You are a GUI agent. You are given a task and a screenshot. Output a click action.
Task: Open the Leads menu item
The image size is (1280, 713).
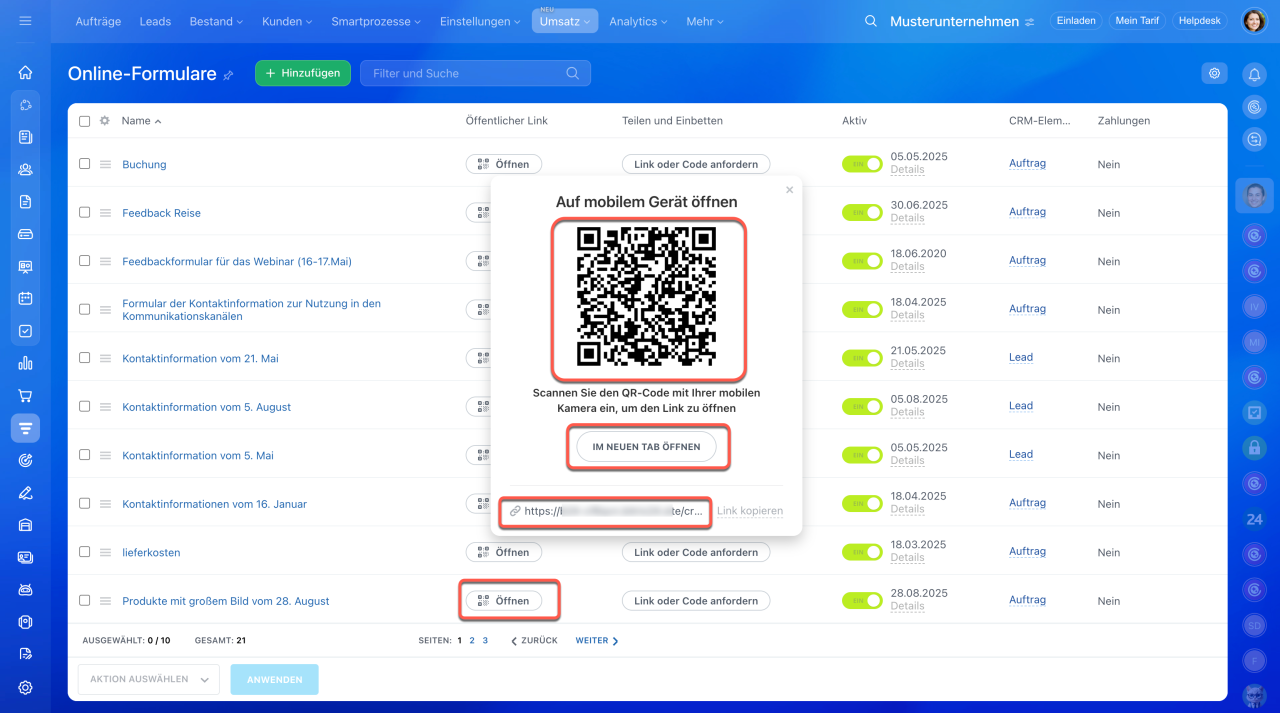[x=155, y=21]
